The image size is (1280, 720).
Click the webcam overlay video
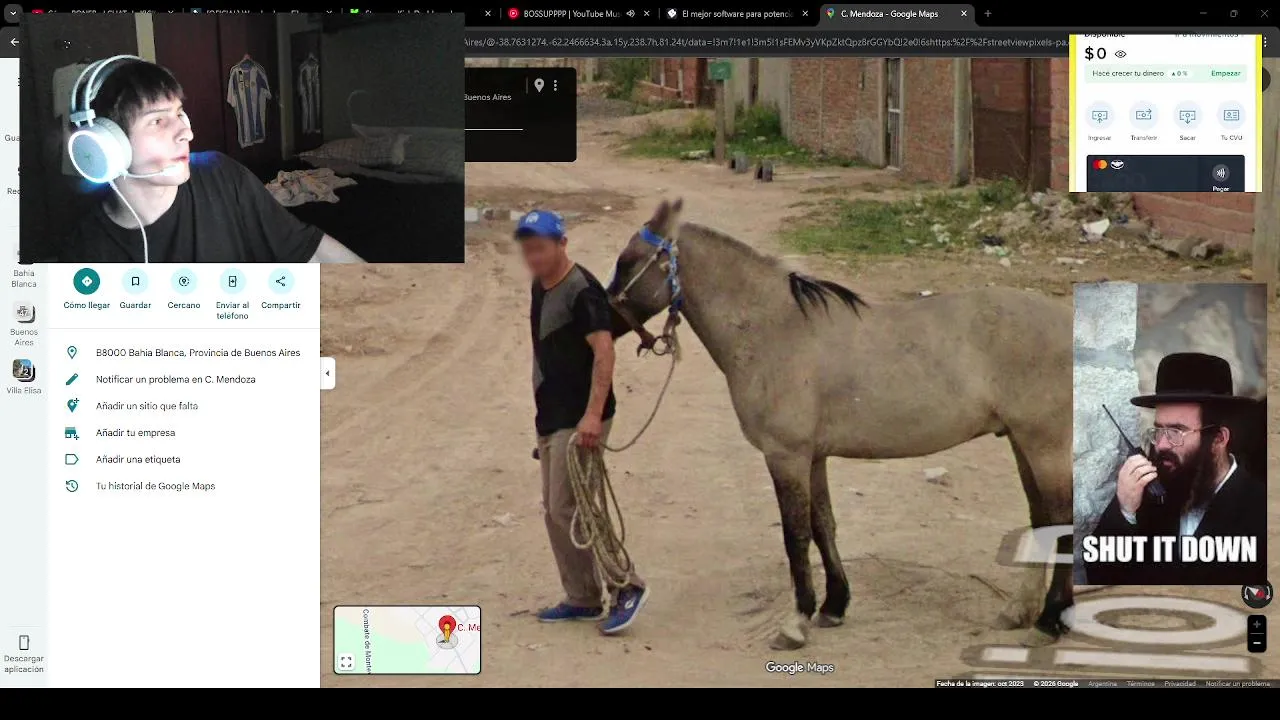242,138
